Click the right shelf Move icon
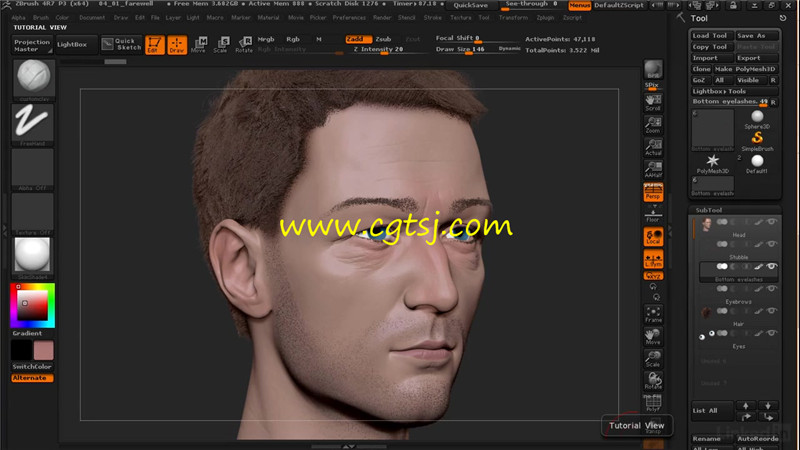Viewport: 800px width, 450px height. pos(653,337)
